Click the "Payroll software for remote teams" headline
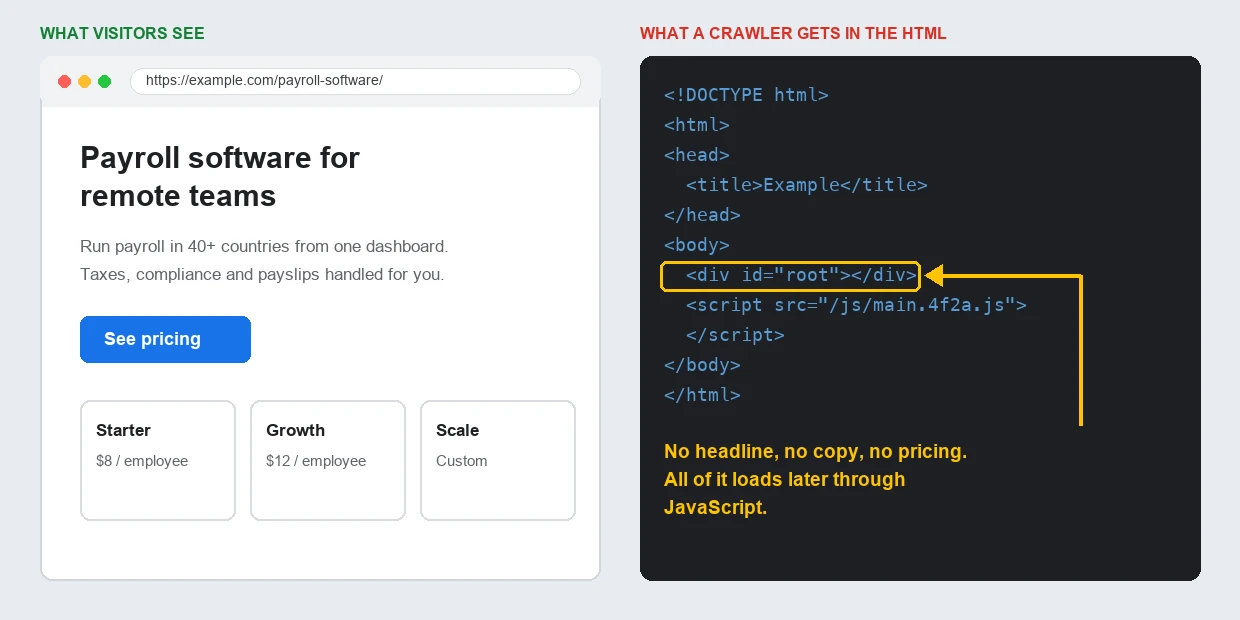The width and height of the screenshot is (1240, 620). tap(220, 177)
